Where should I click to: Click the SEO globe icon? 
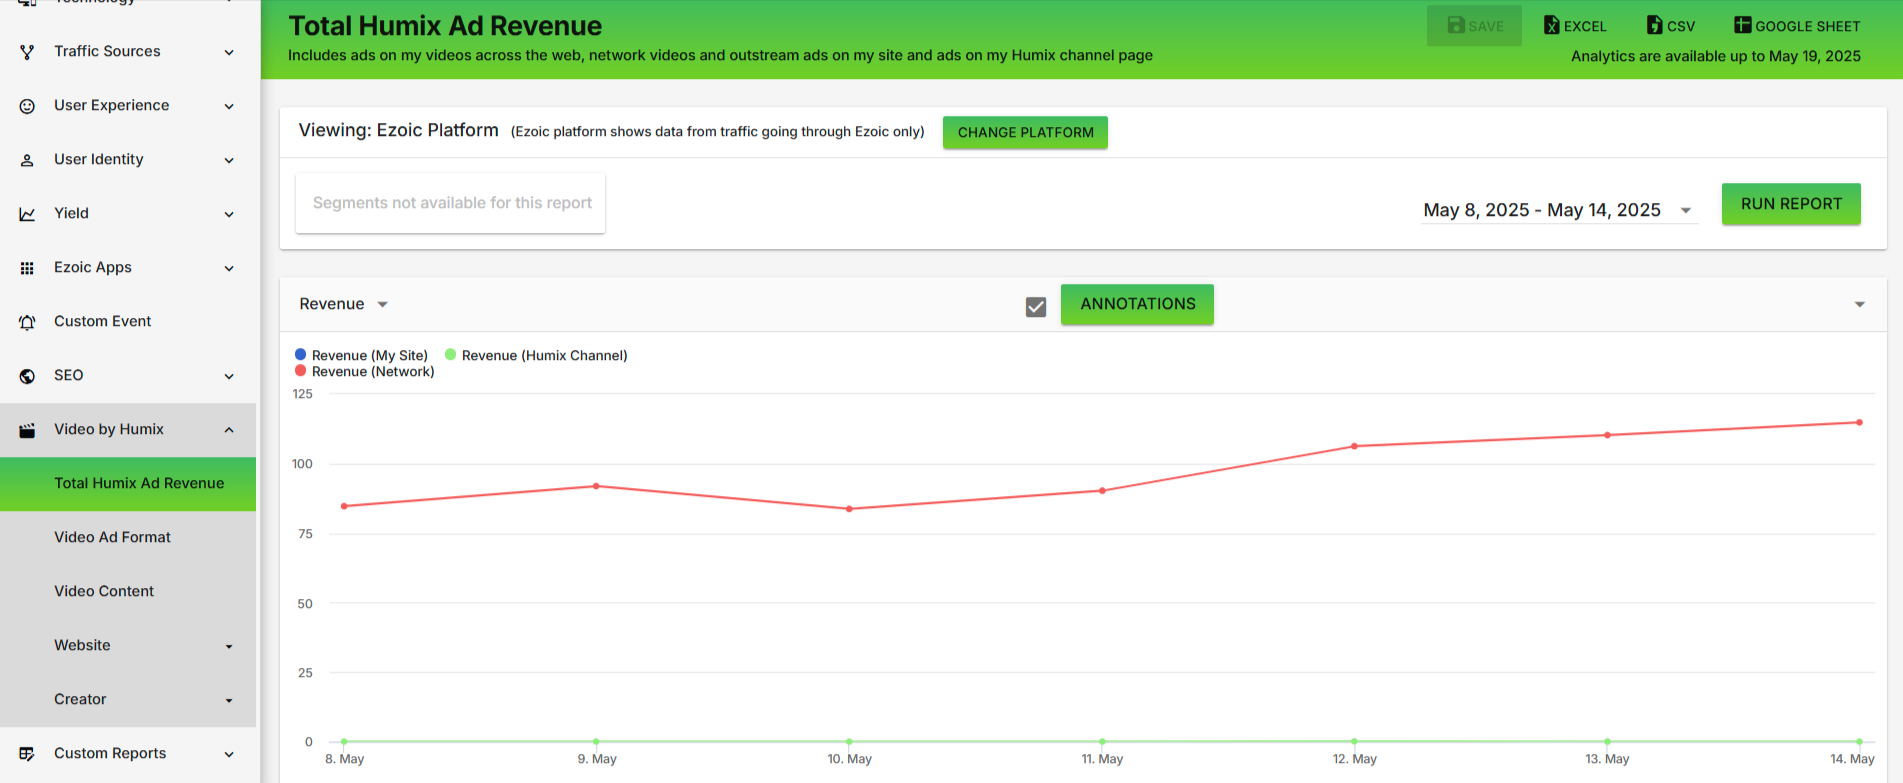pyautogui.click(x=27, y=376)
